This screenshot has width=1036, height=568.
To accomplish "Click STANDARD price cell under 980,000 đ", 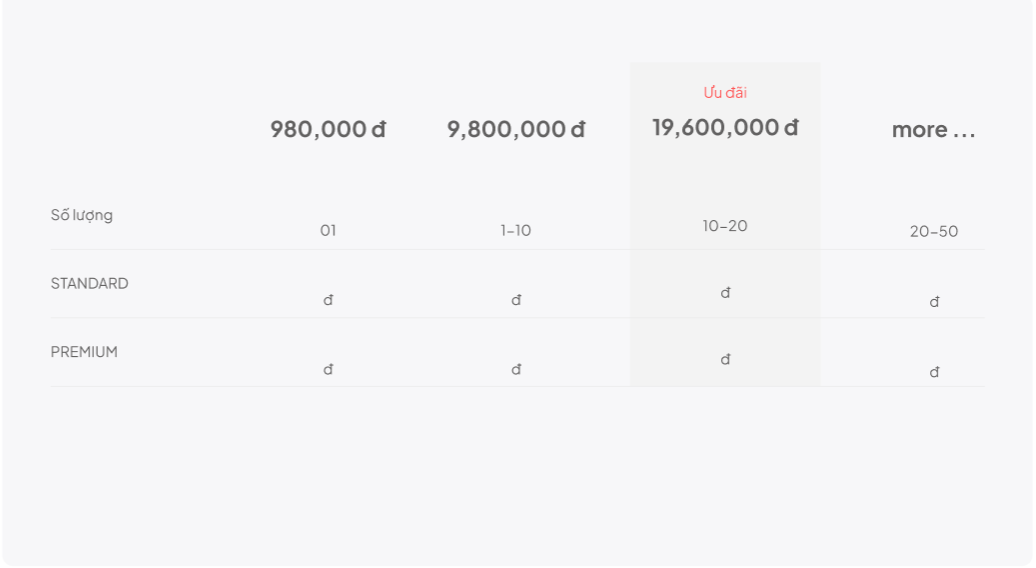I will tap(328, 300).
